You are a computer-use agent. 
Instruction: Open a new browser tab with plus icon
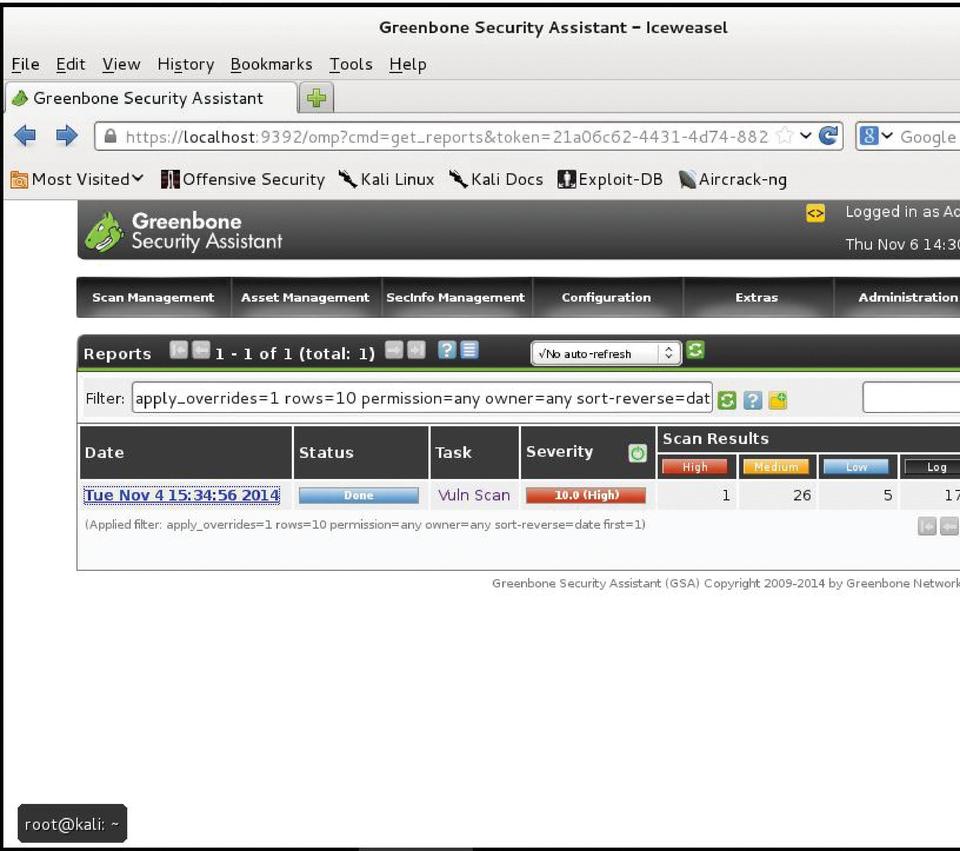point(317,98)
